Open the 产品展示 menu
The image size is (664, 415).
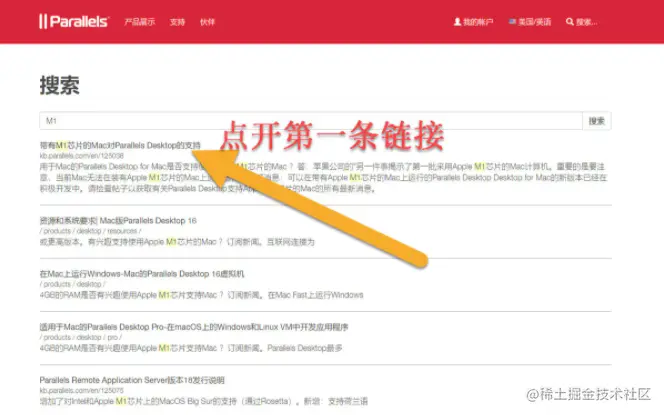click(140, 22)
